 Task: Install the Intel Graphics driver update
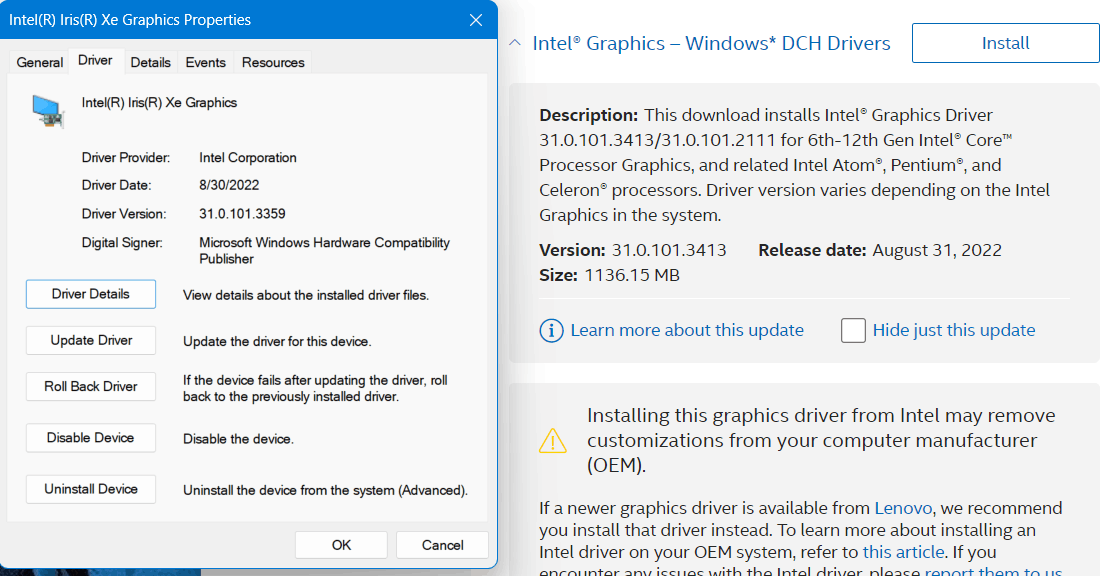[x=1005, y=43]
